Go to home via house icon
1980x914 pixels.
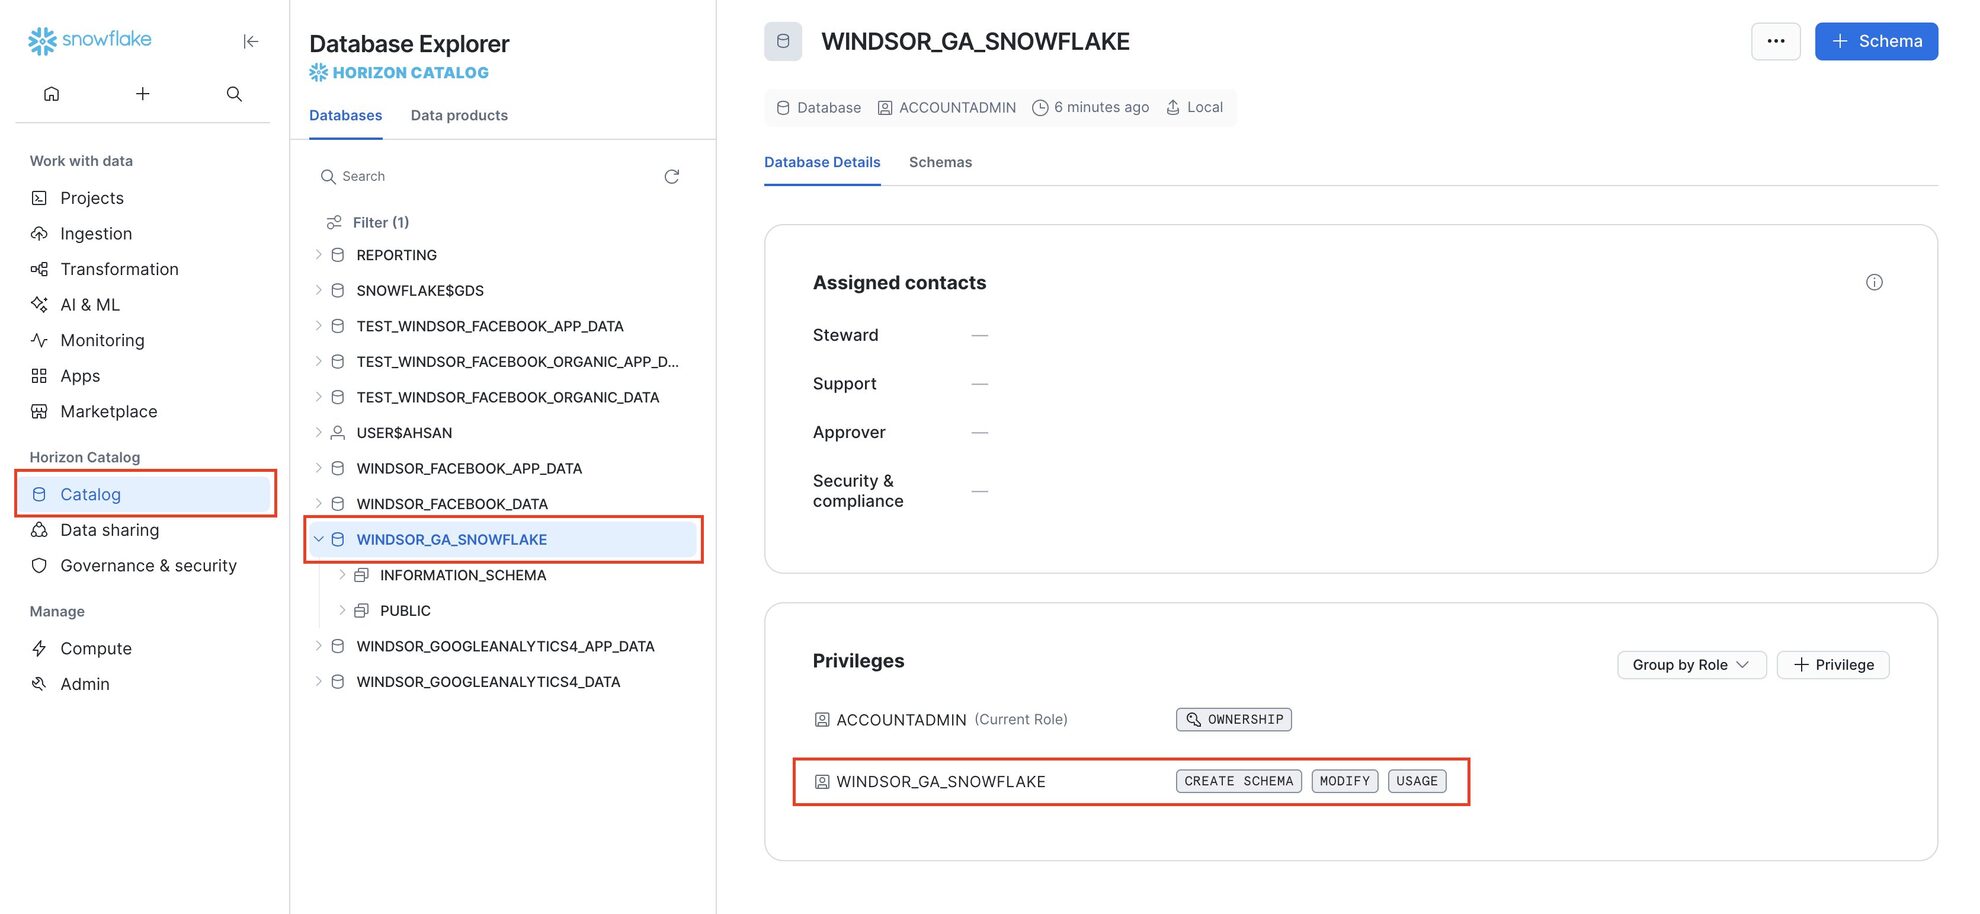tap(52, 94)
